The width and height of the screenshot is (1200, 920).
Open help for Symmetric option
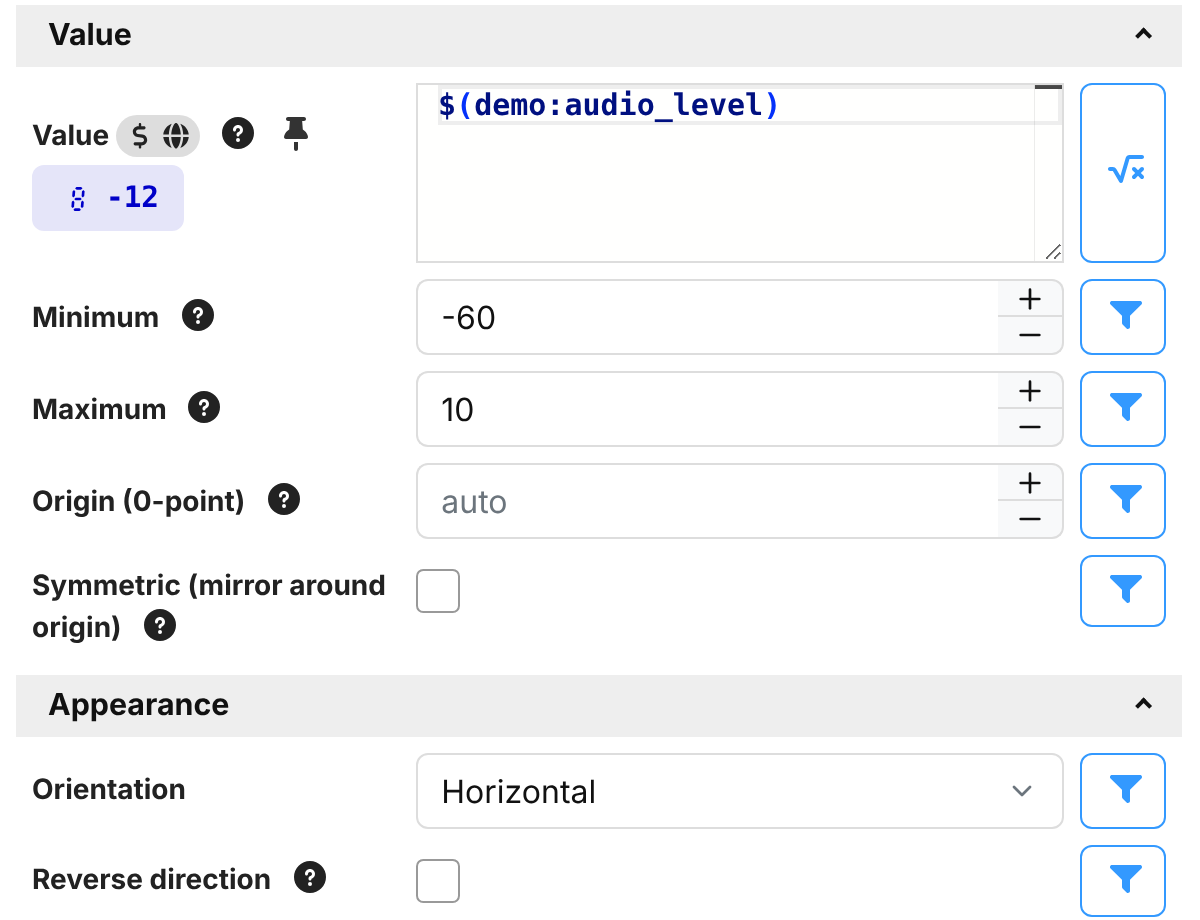(160, 627)
